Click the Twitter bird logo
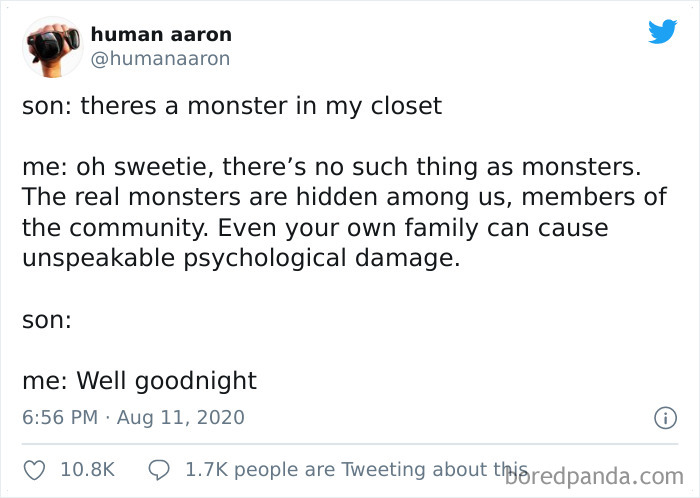Screen dimensions: 700x498 click(662, 32)
